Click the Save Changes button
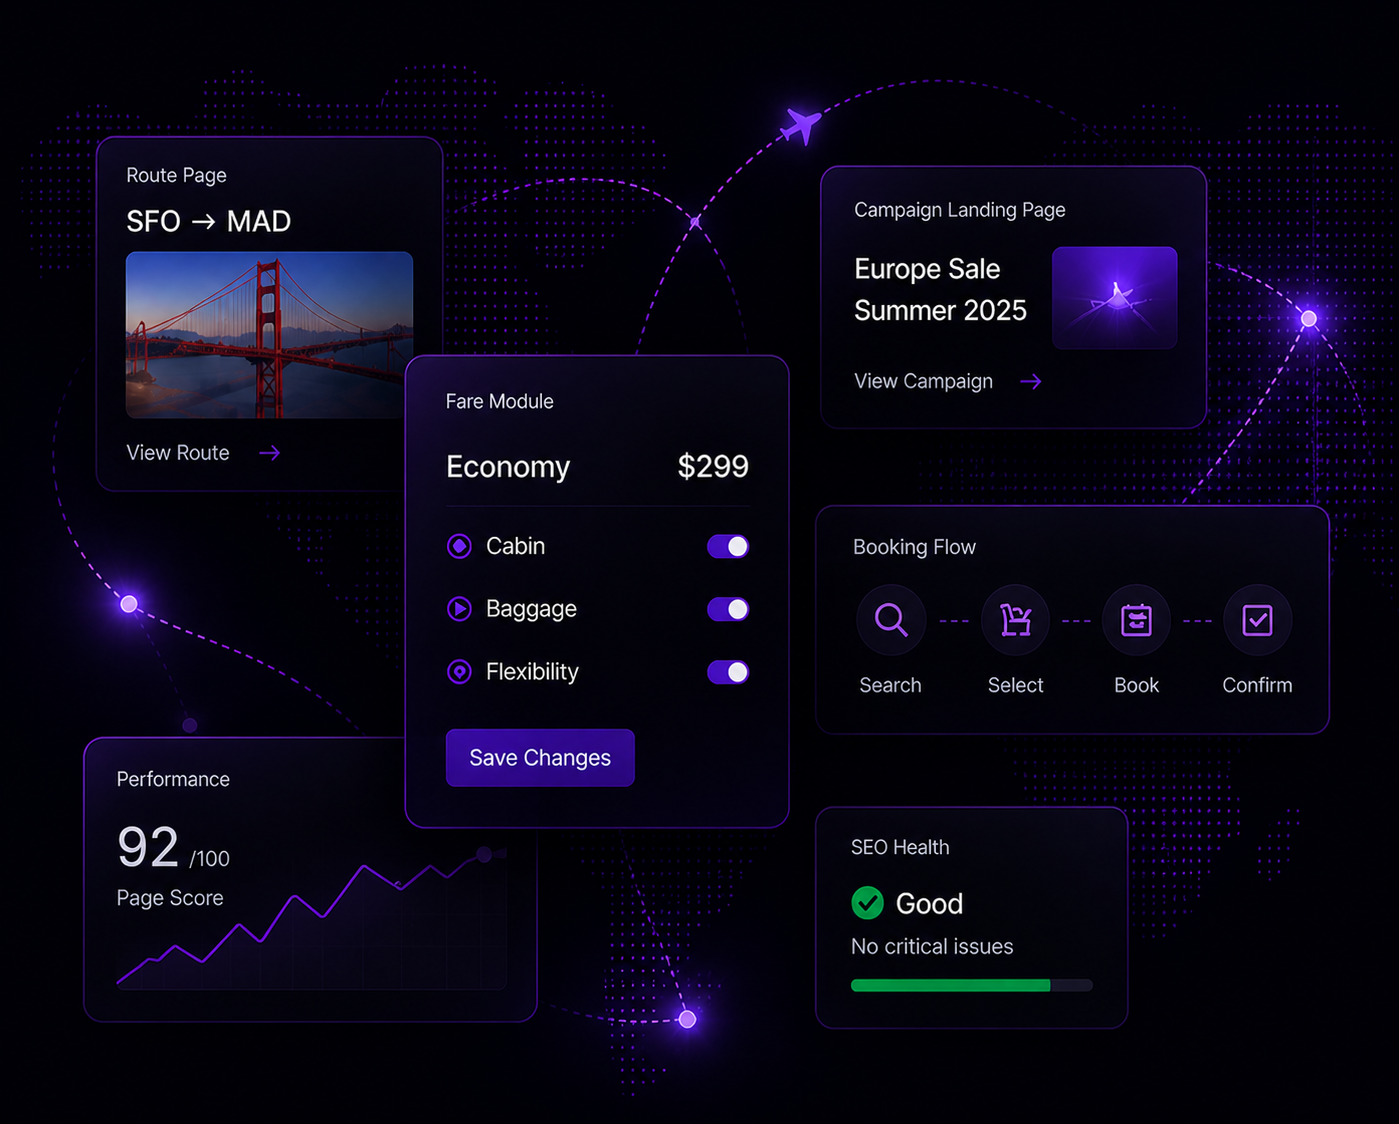 (x=540, y=758)
